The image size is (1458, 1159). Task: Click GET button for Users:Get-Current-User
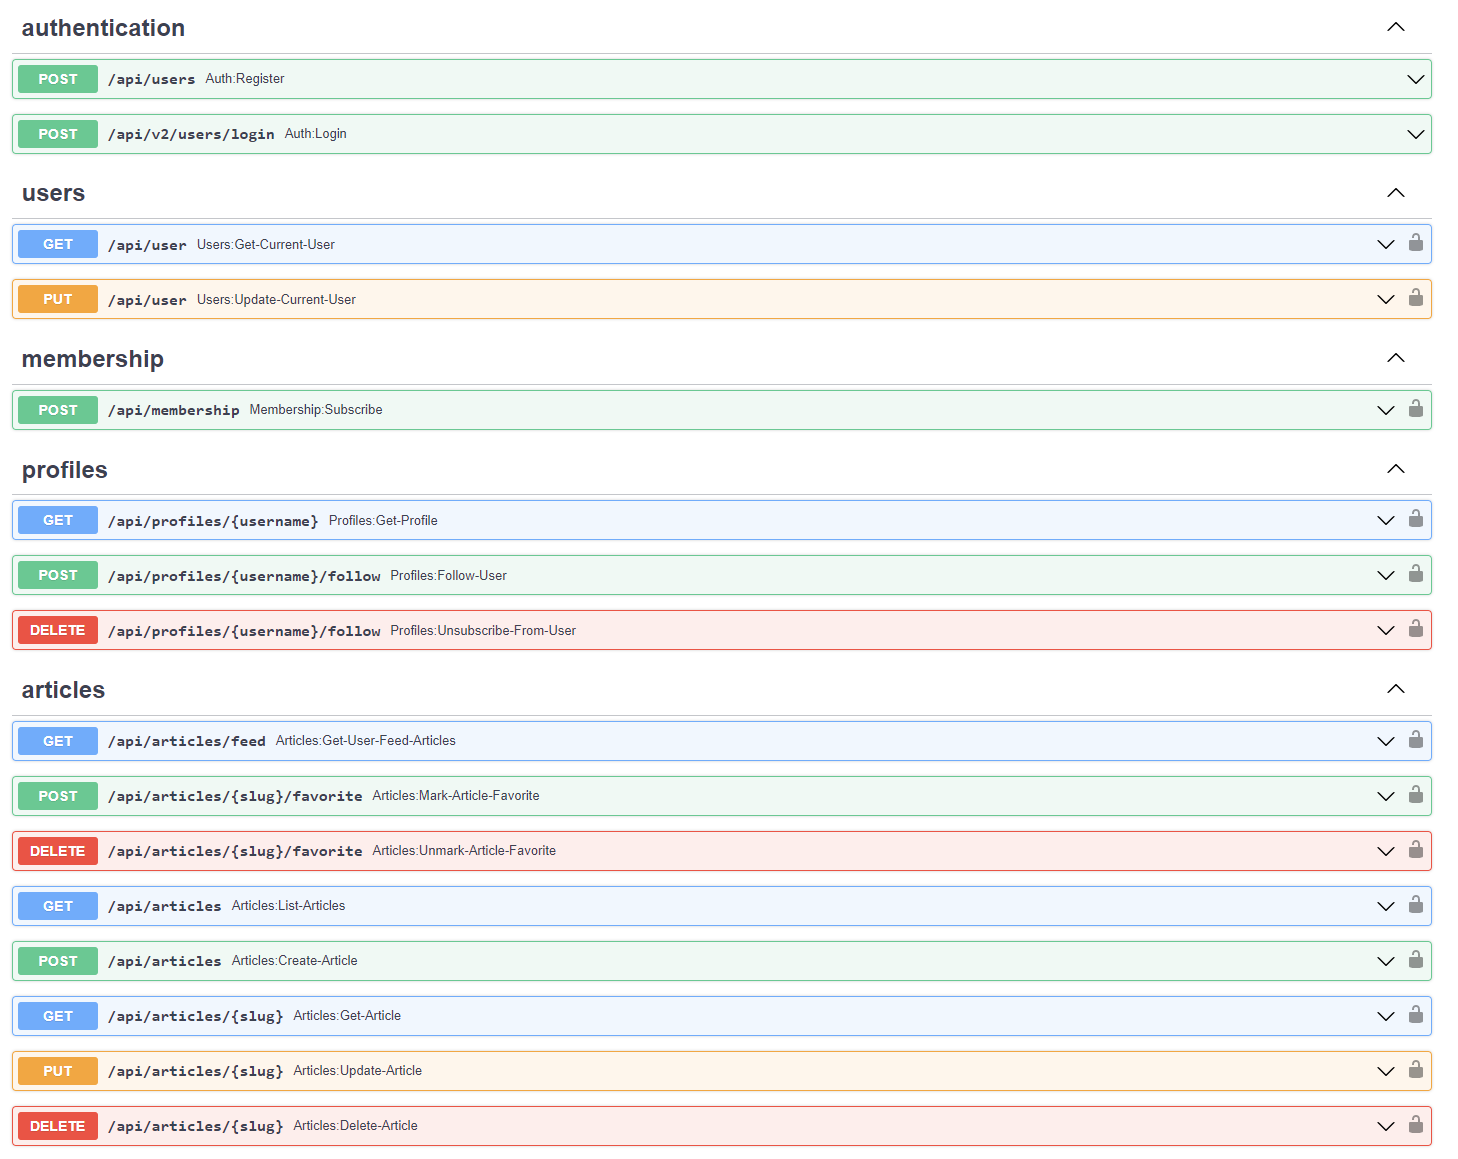(x=58, y=244)
